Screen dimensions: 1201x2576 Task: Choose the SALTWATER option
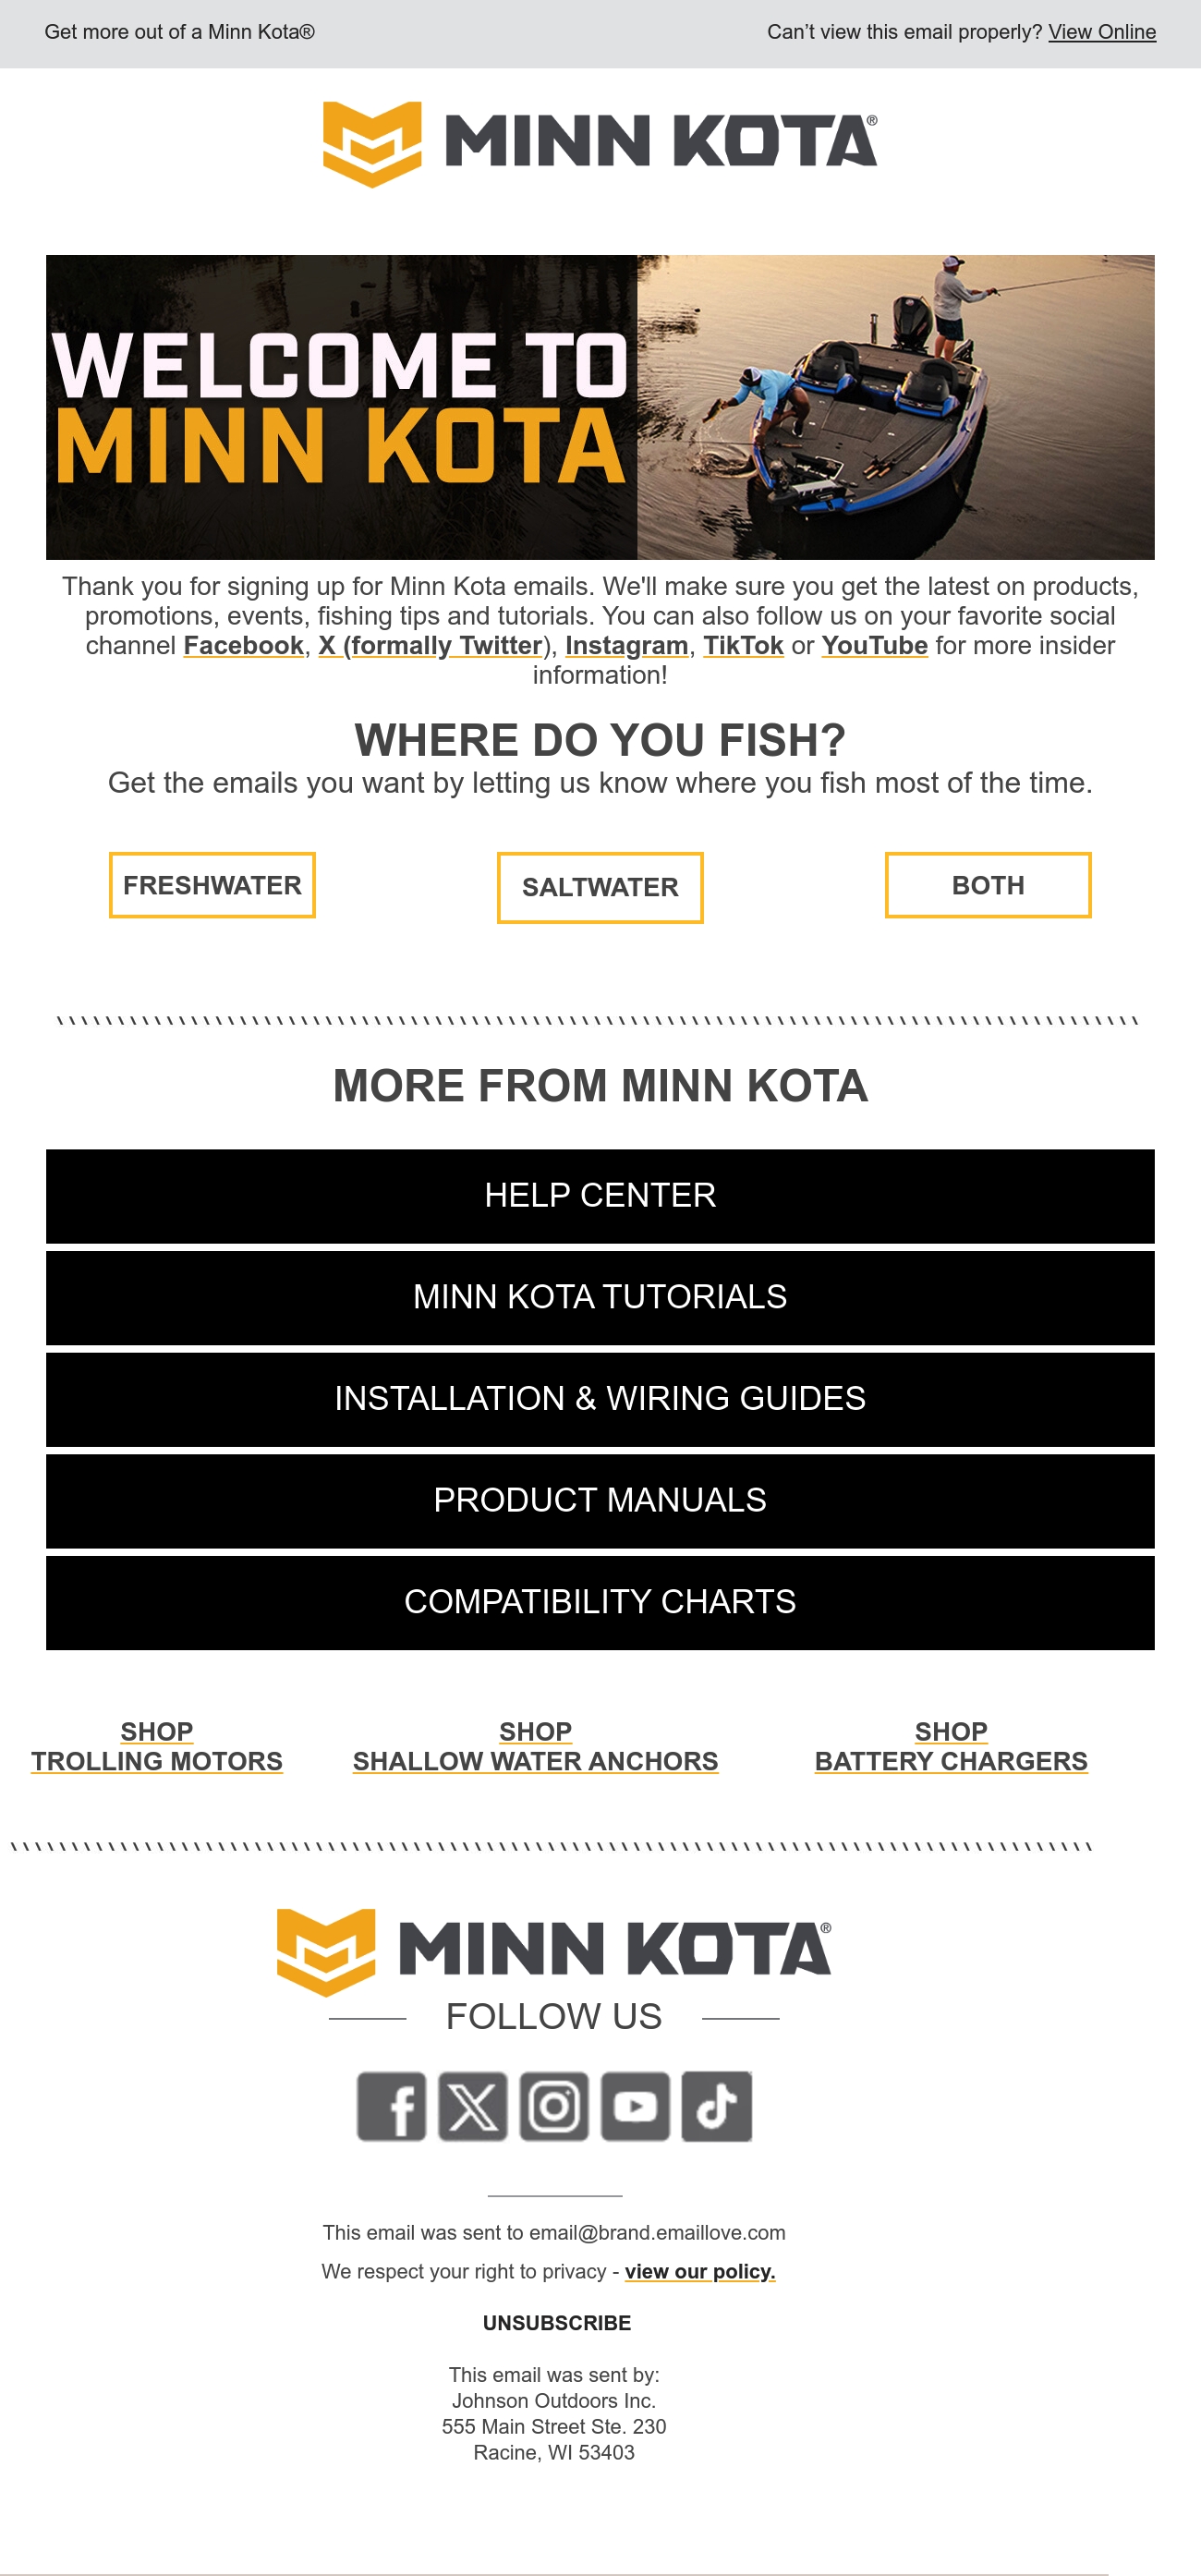coord(600,887)
